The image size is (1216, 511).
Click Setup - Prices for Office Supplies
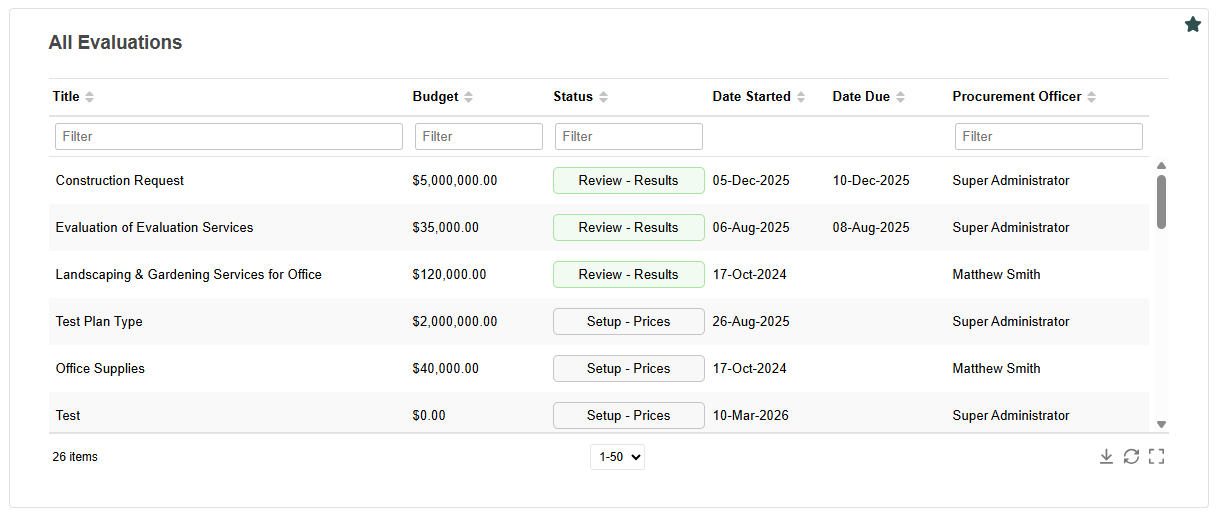[x=629, y=369]
